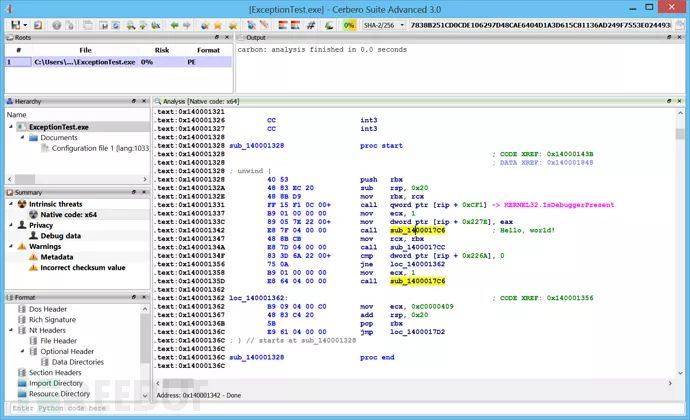Click the 0% risk indicator in toolbar
This screenshot has height=420, width=690.
pyautogui.click(x=348, y=24)
